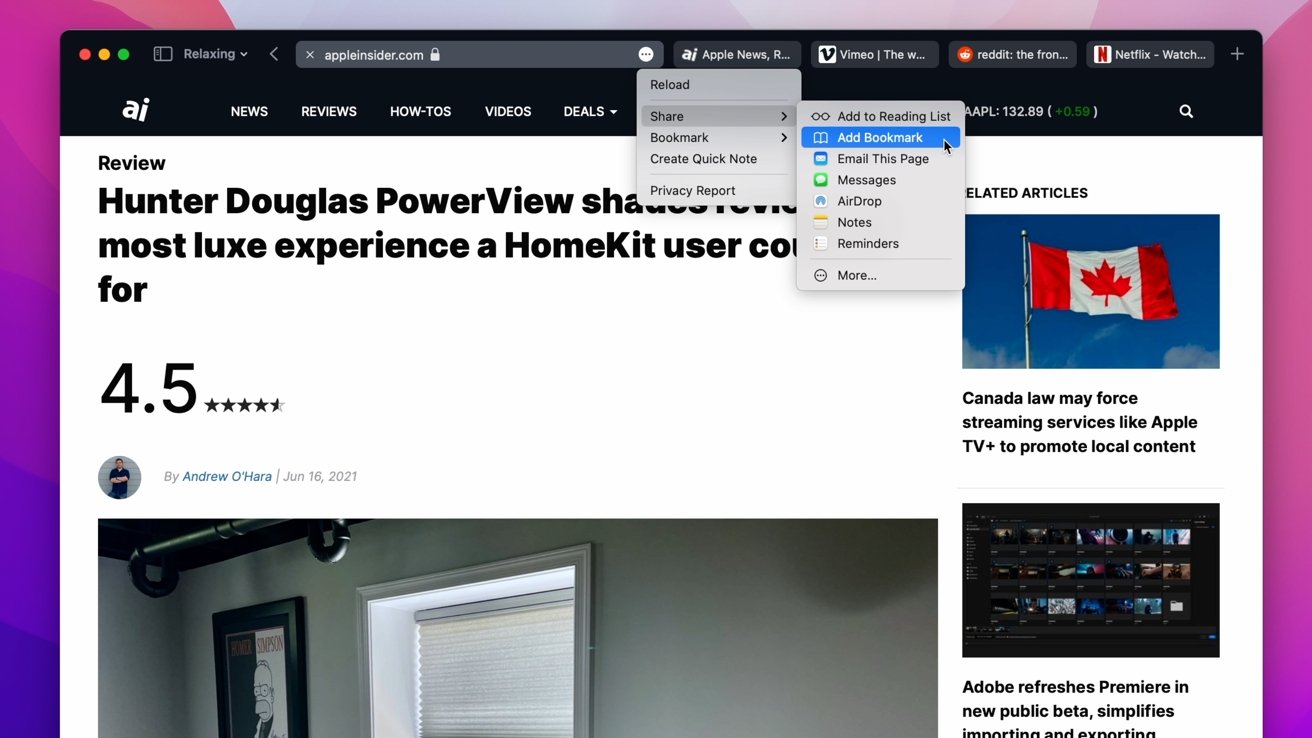Expand the DEALS dropdown
The image size is (1312, 738).
590,111
